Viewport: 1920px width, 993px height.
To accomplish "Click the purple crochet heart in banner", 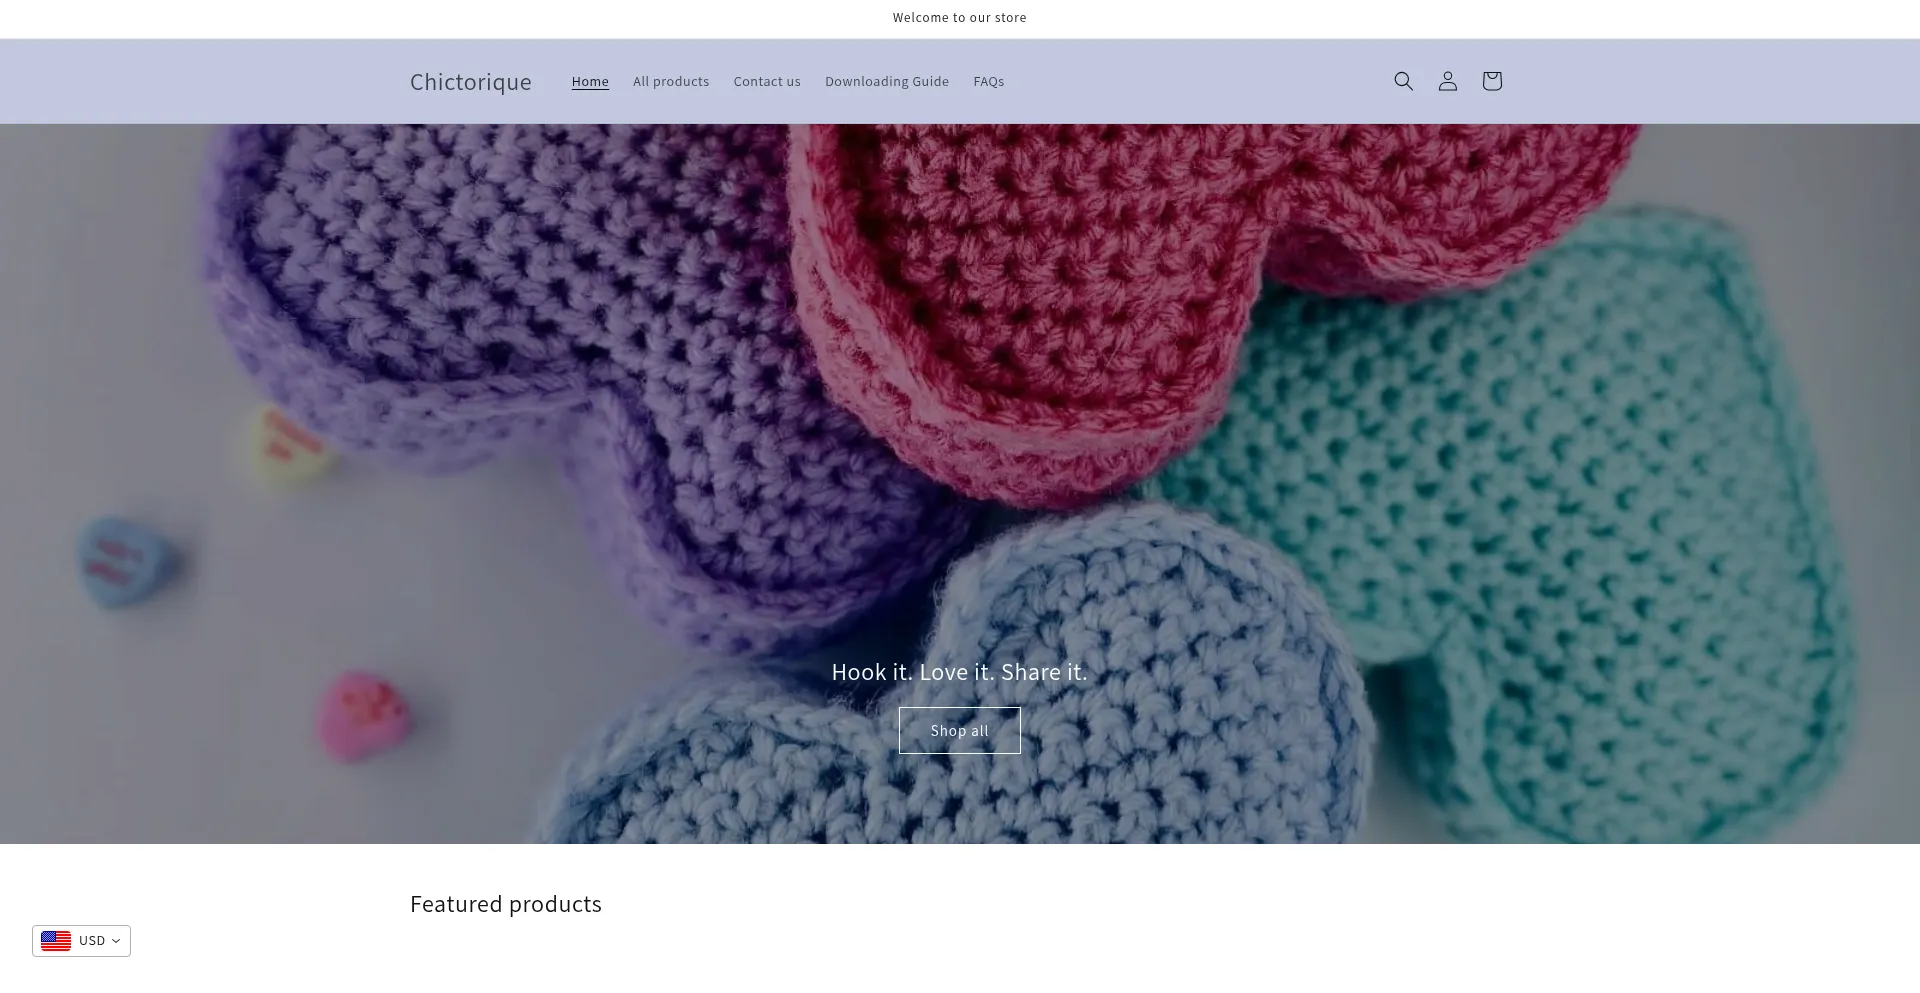I will coord(520,330).
